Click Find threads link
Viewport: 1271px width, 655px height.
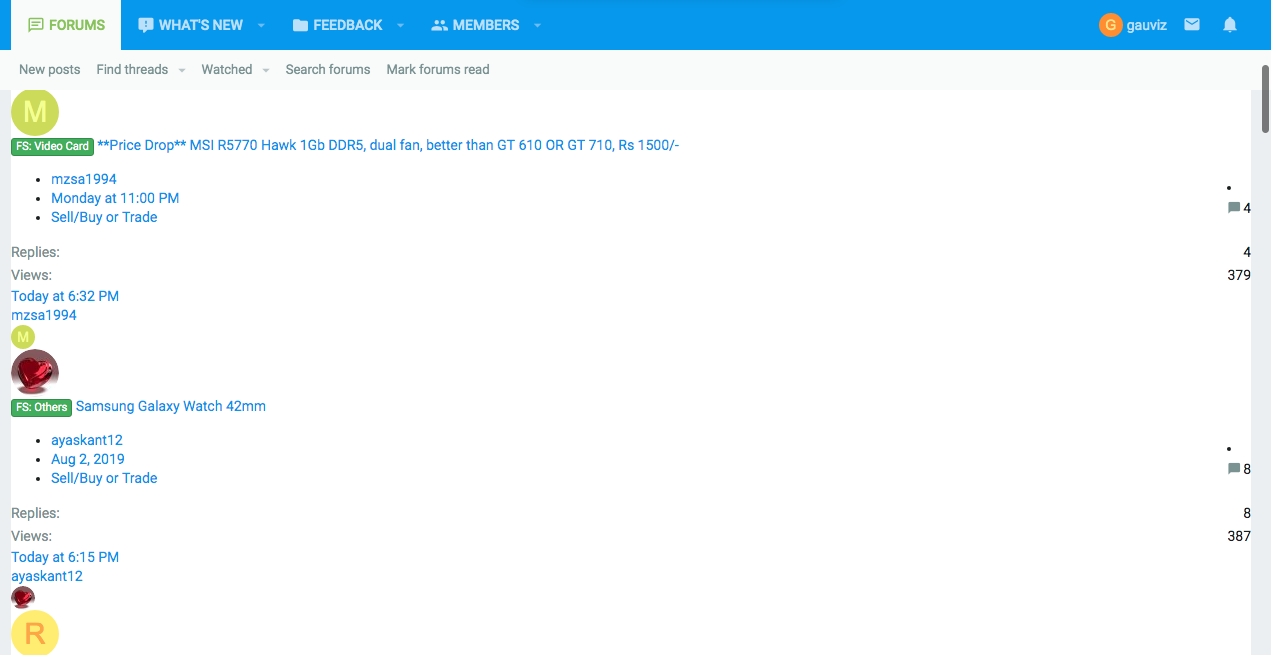click(x=132, y=69)
